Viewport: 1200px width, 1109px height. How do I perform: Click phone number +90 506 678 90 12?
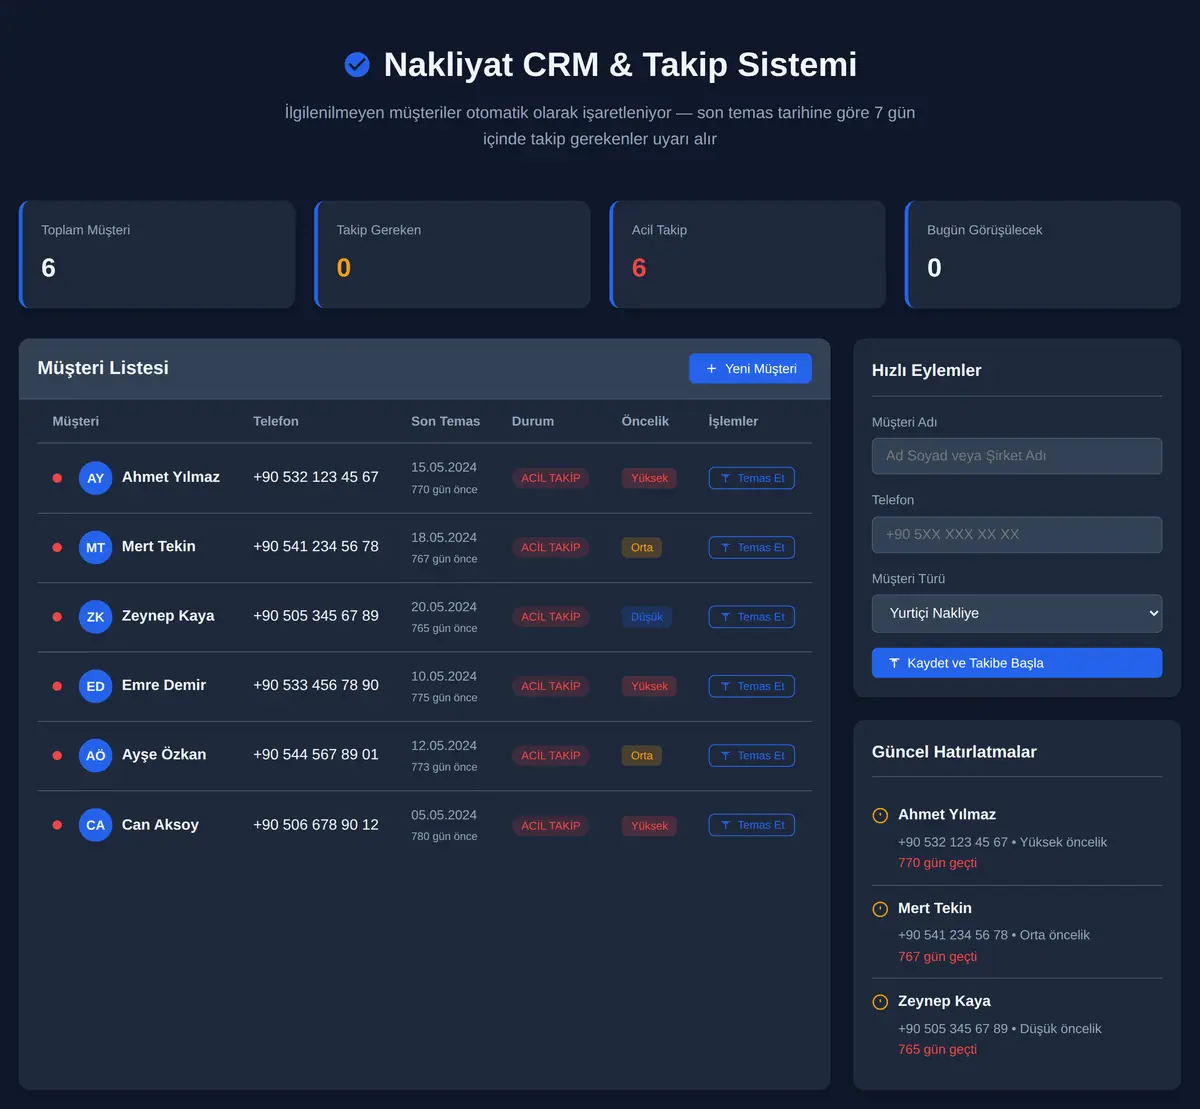click(x=316, y=824)
